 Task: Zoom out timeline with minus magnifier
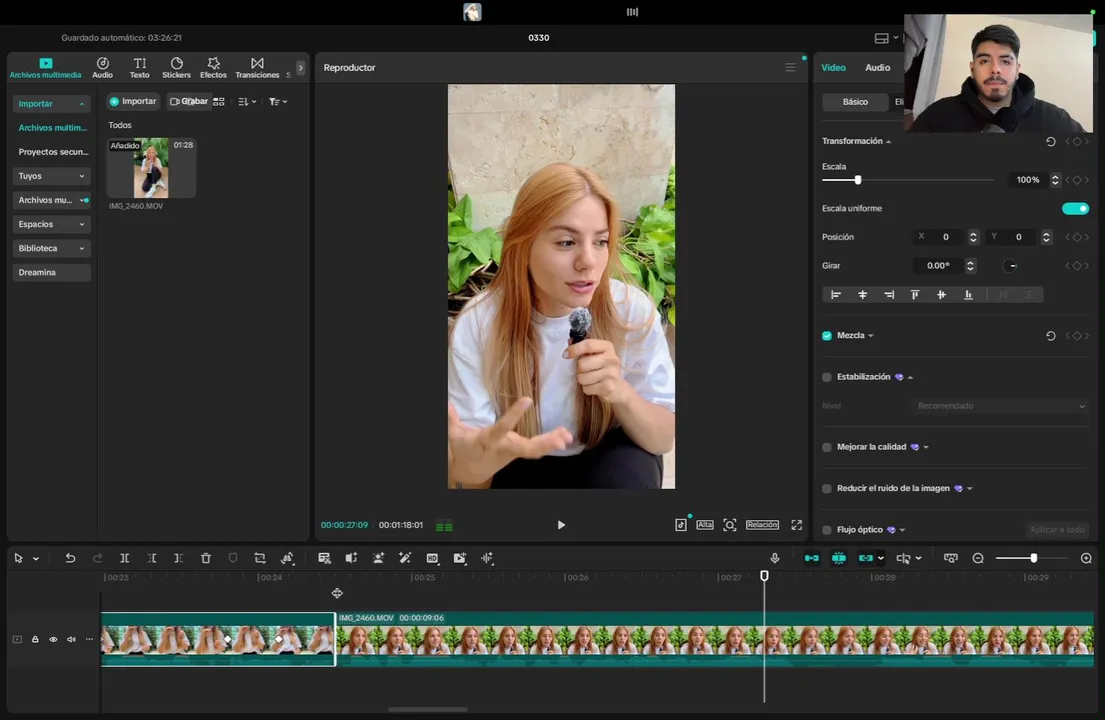tap(978, 558)
